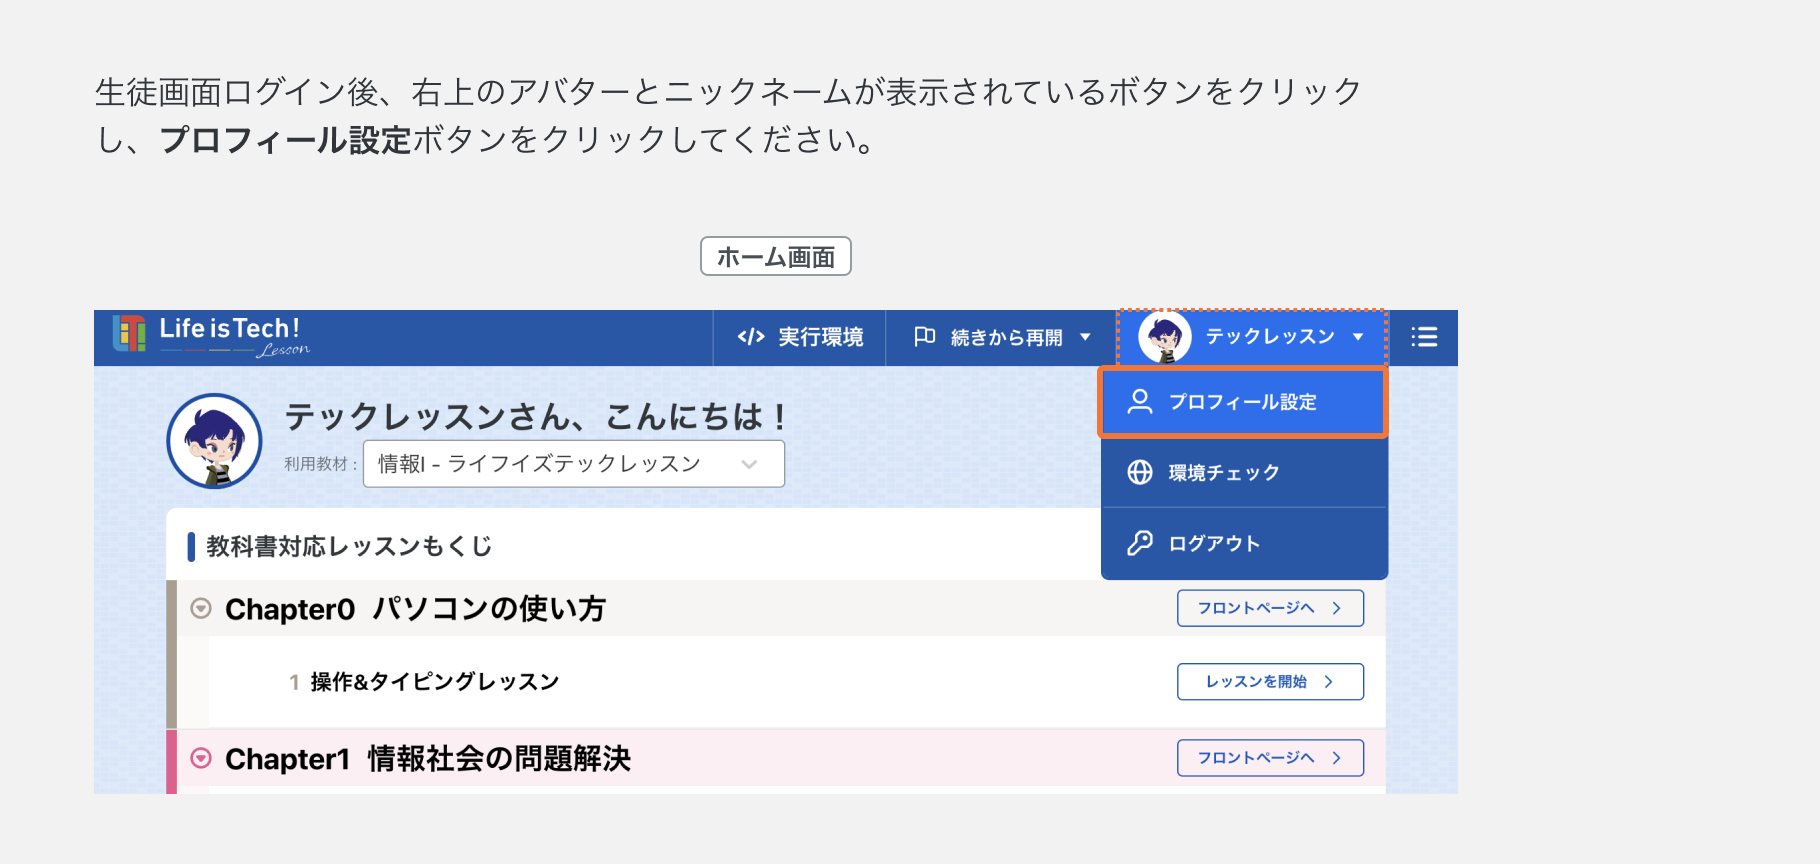Click the Life is Tech! Lesson logo
Image resolution: width=1820 pixels, height=864 pixels.
(211, 337)
